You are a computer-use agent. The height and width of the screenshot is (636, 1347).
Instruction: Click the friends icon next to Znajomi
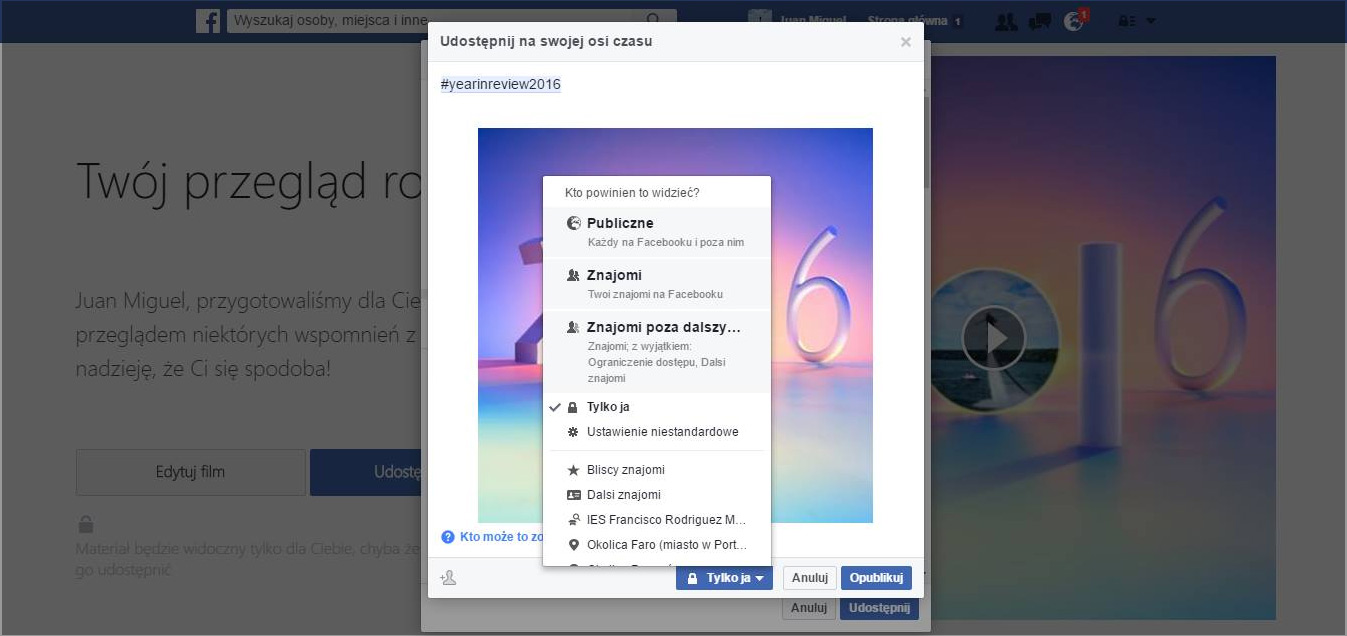coord(573,275)
